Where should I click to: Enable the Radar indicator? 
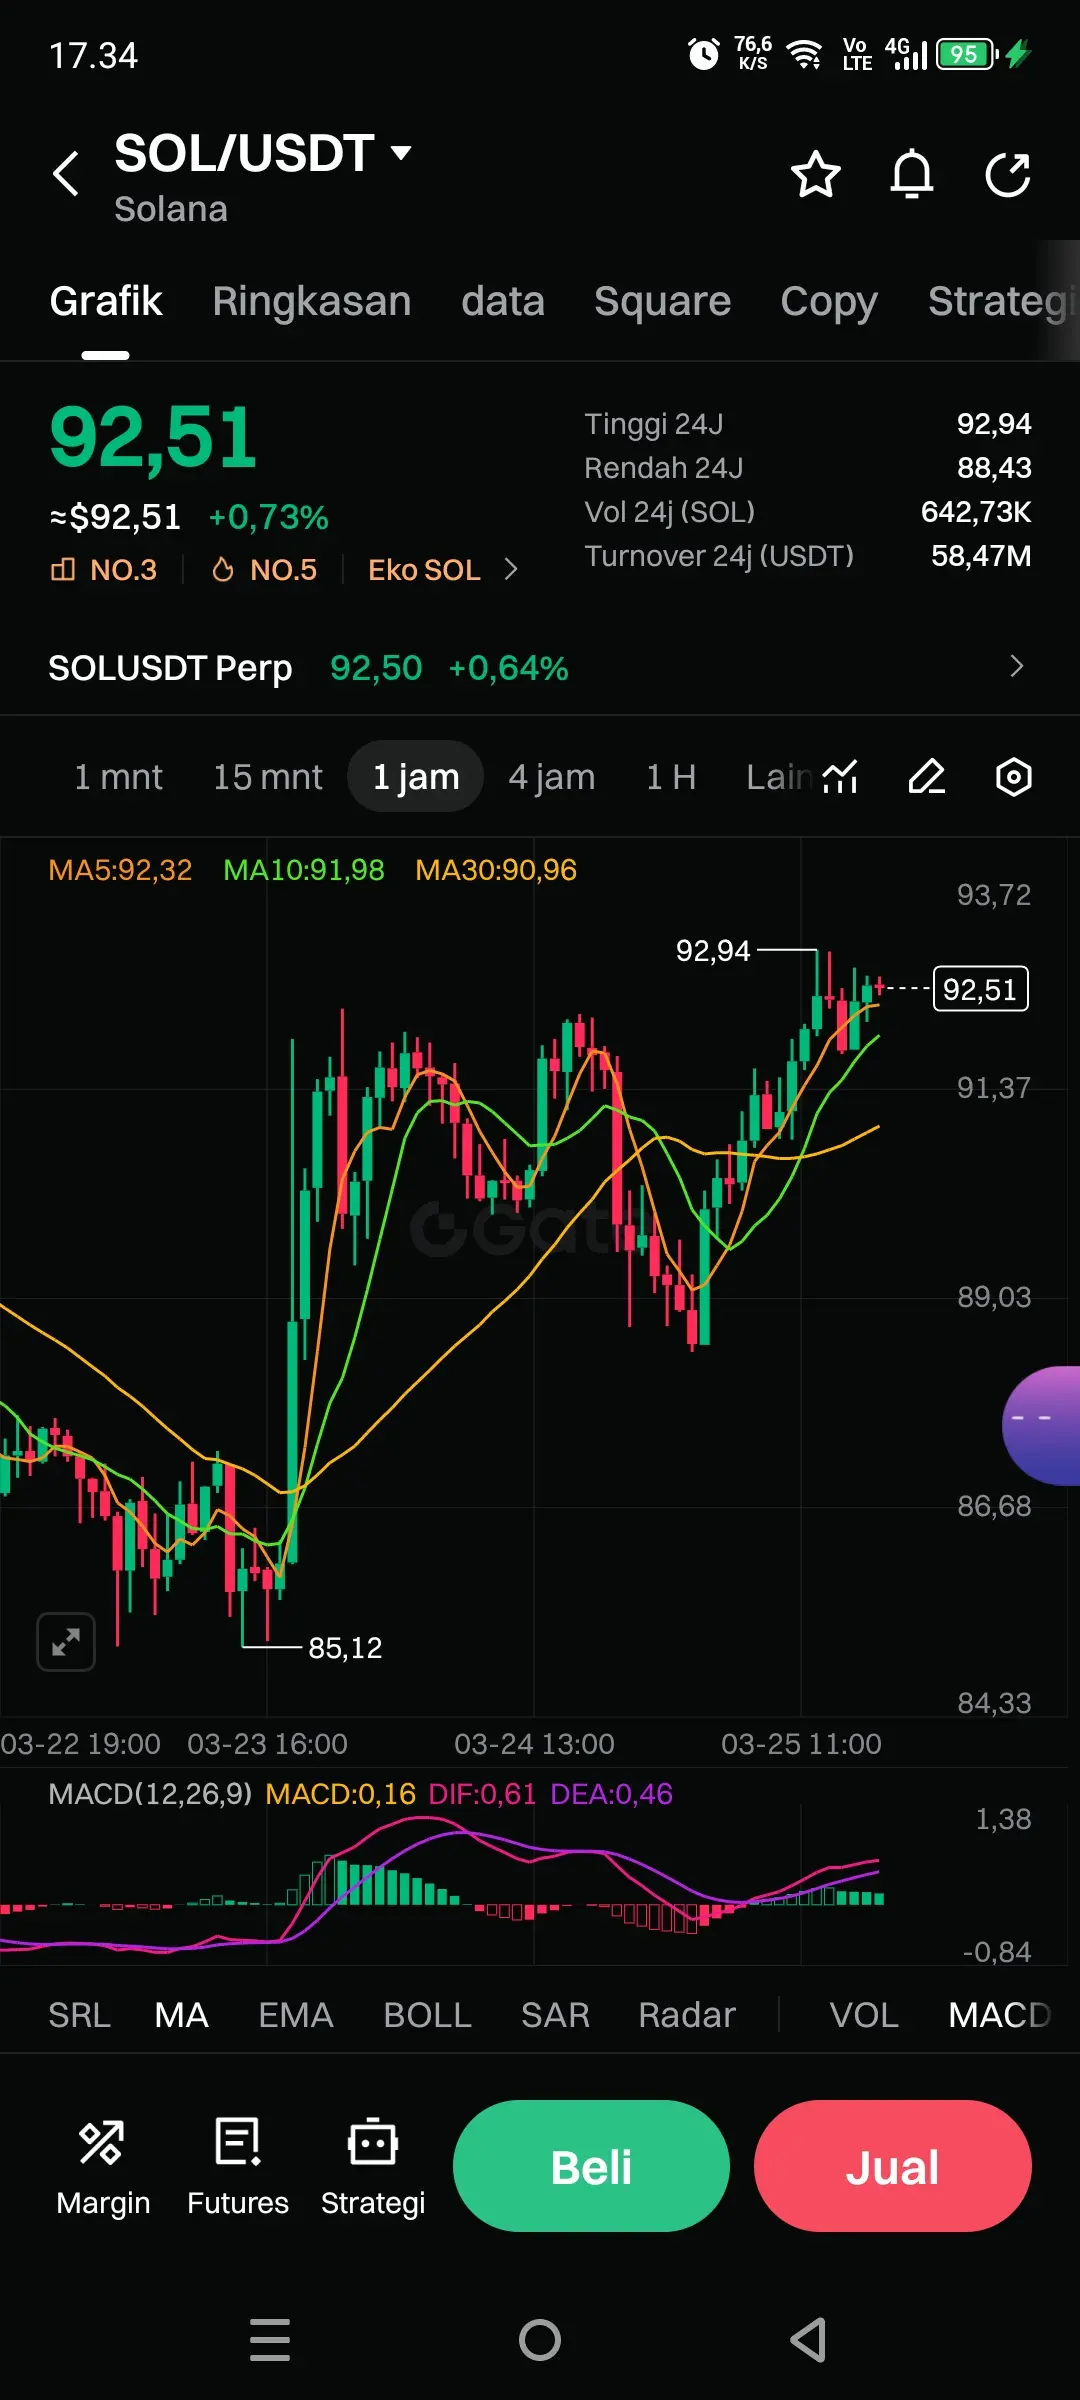[x=687, y=2015]
